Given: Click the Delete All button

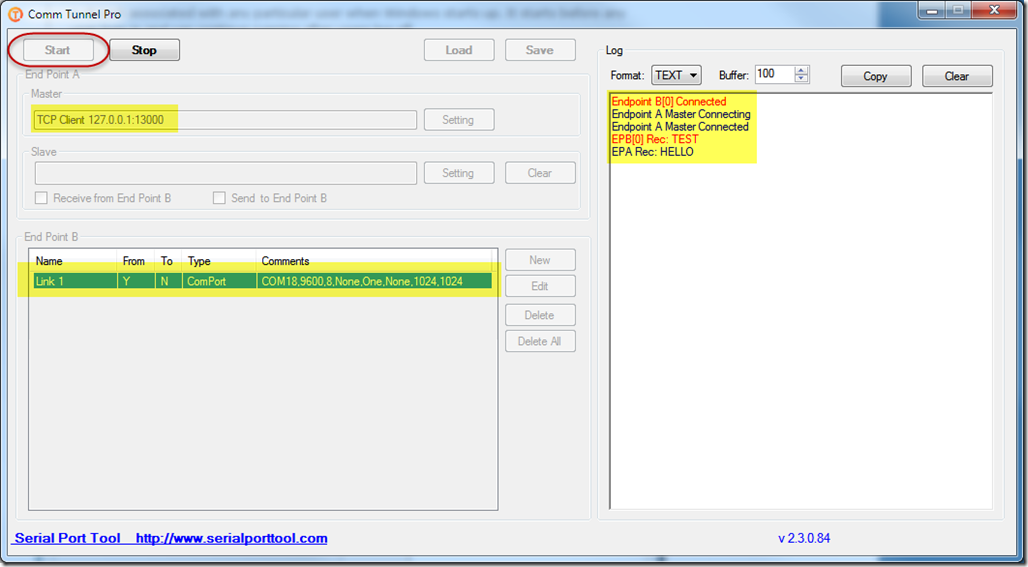Looking at the screenshot, I should pos(540,342).
